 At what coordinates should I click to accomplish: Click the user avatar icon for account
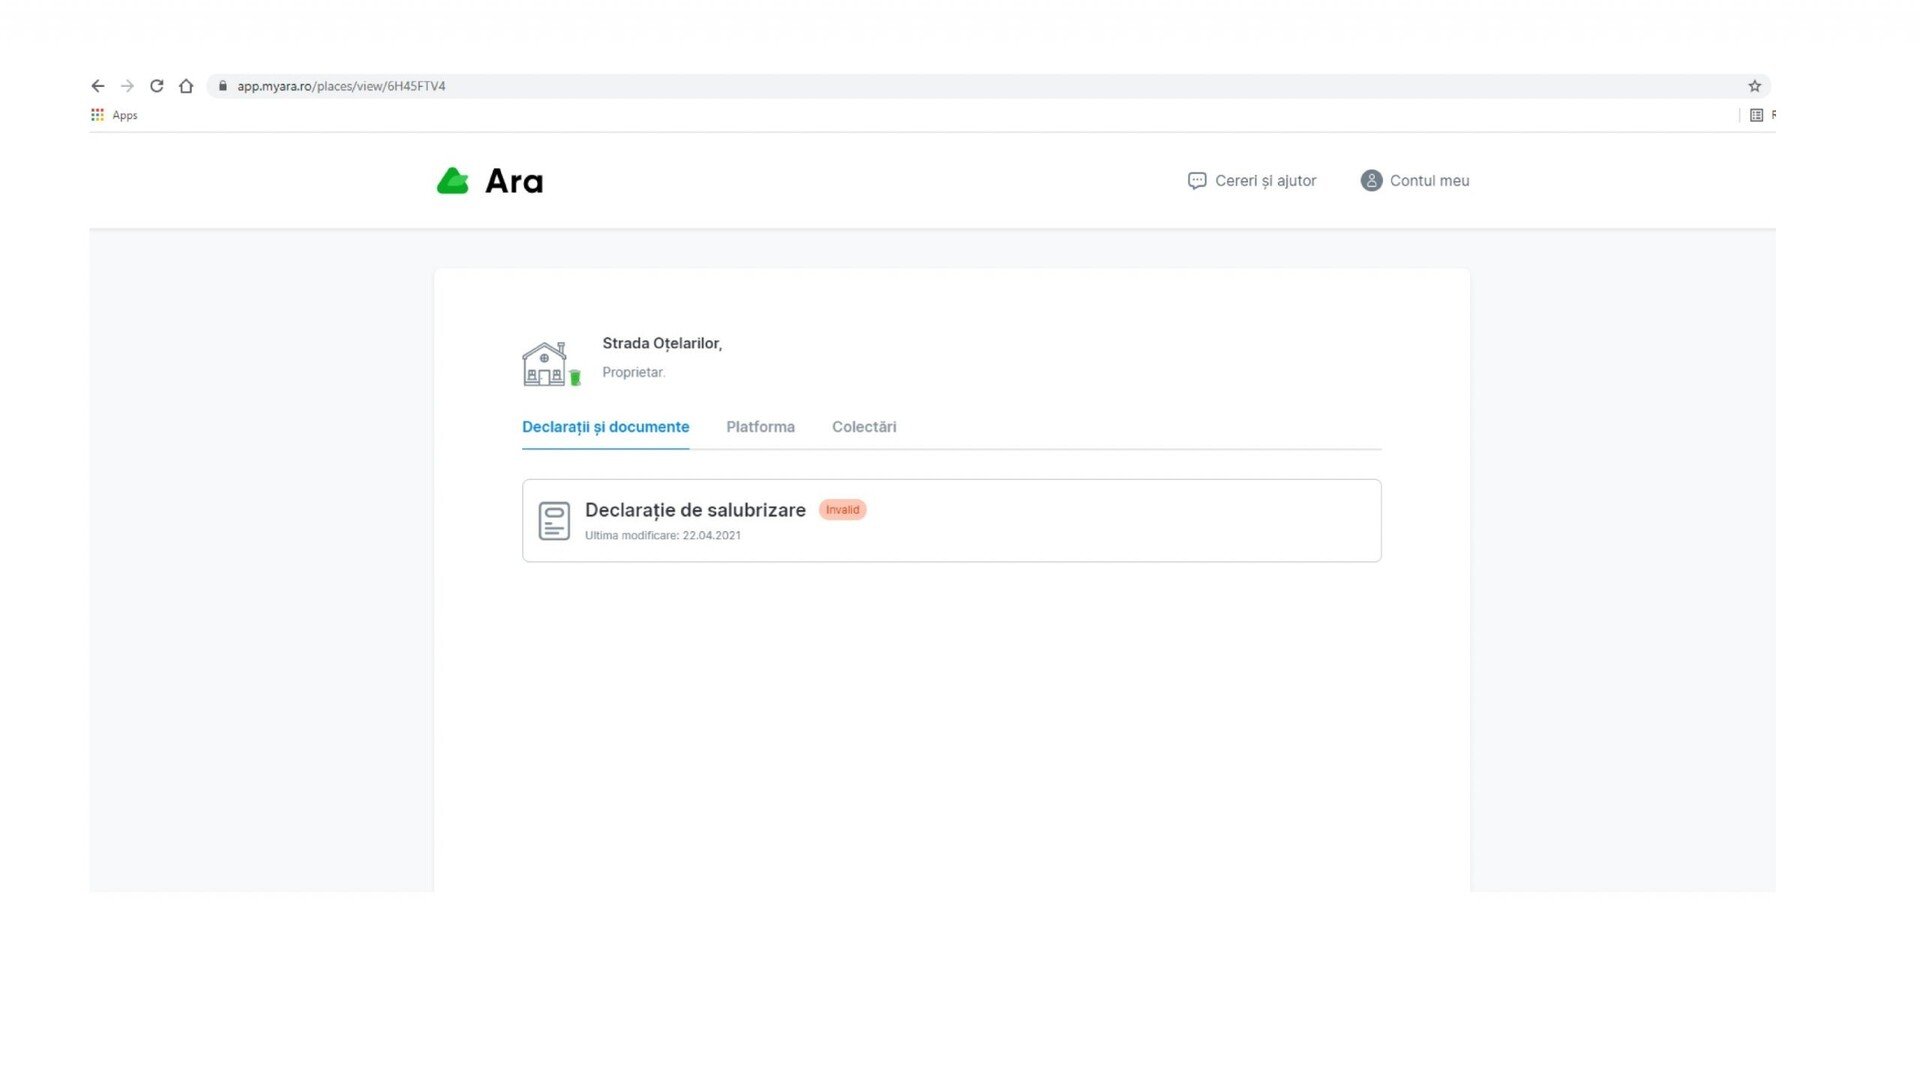(1371, 181)
